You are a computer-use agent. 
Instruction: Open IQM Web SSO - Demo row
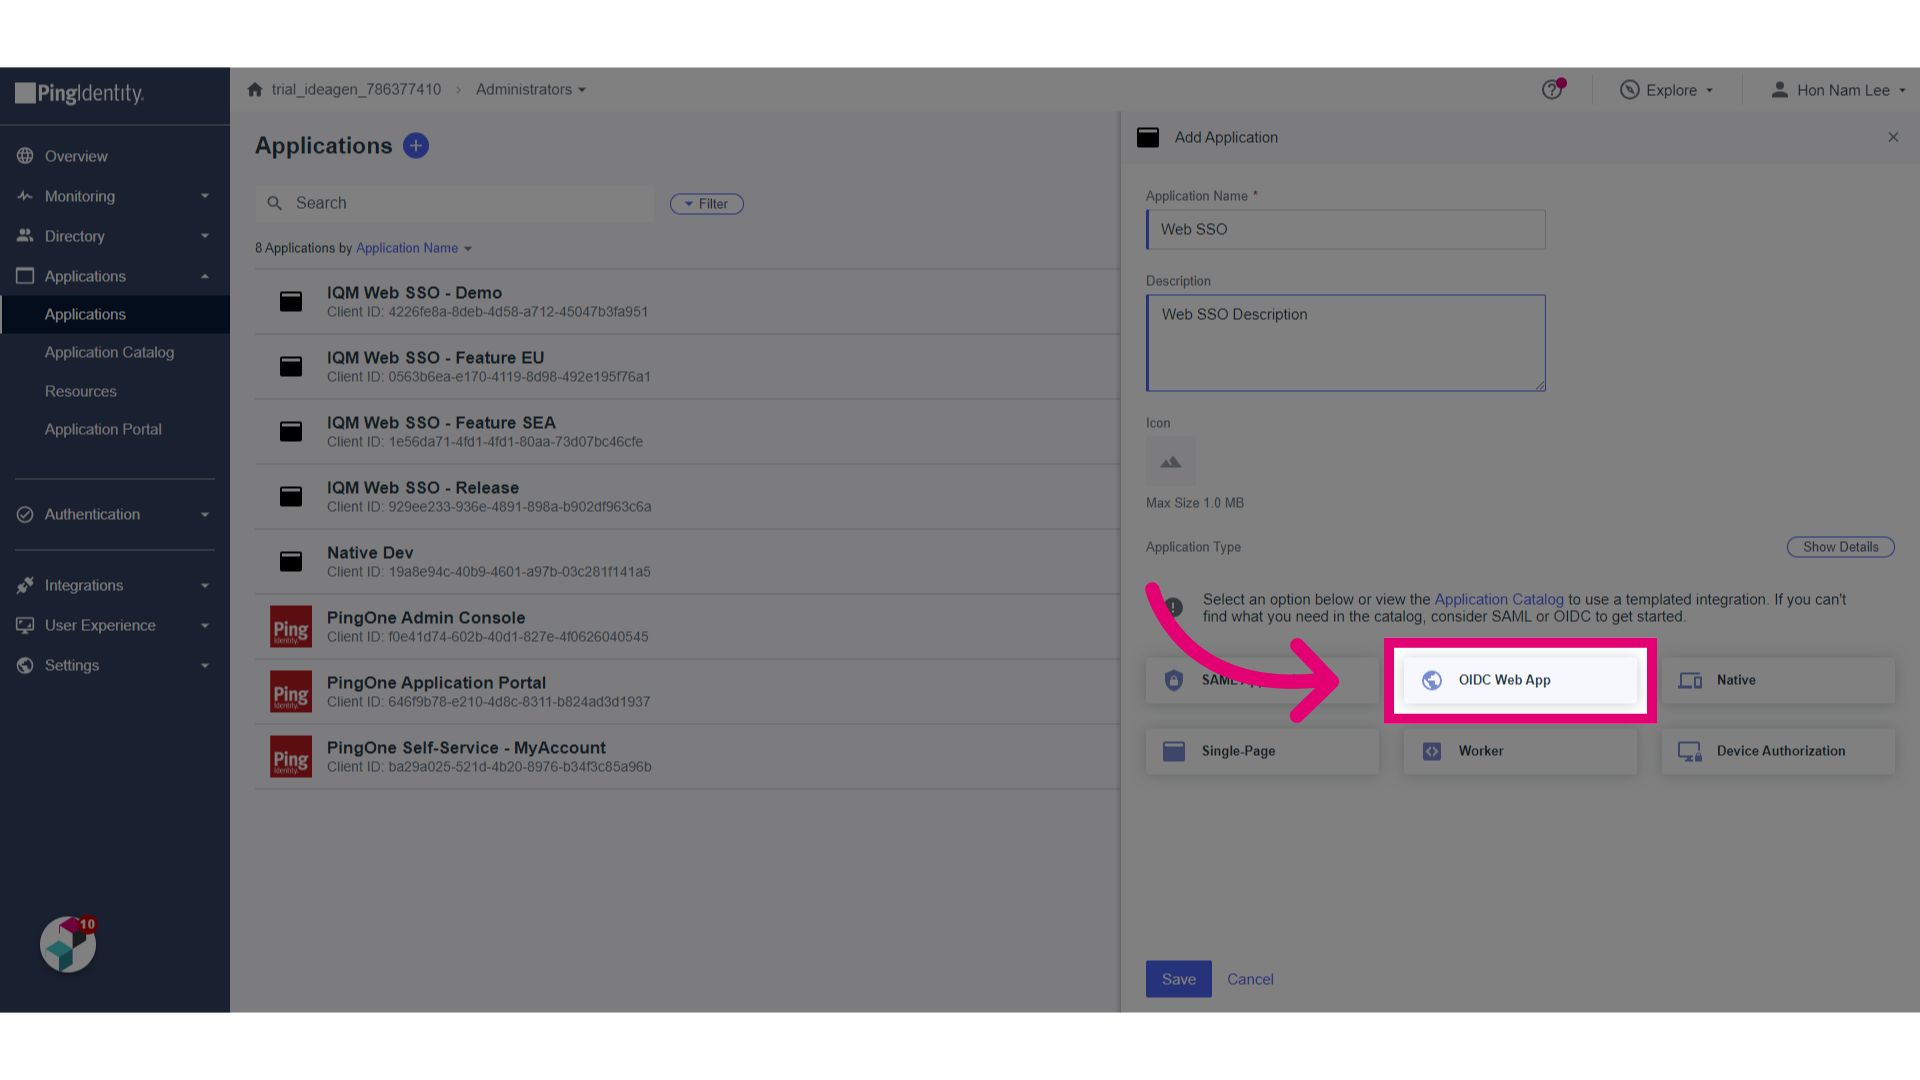(688, 301)
